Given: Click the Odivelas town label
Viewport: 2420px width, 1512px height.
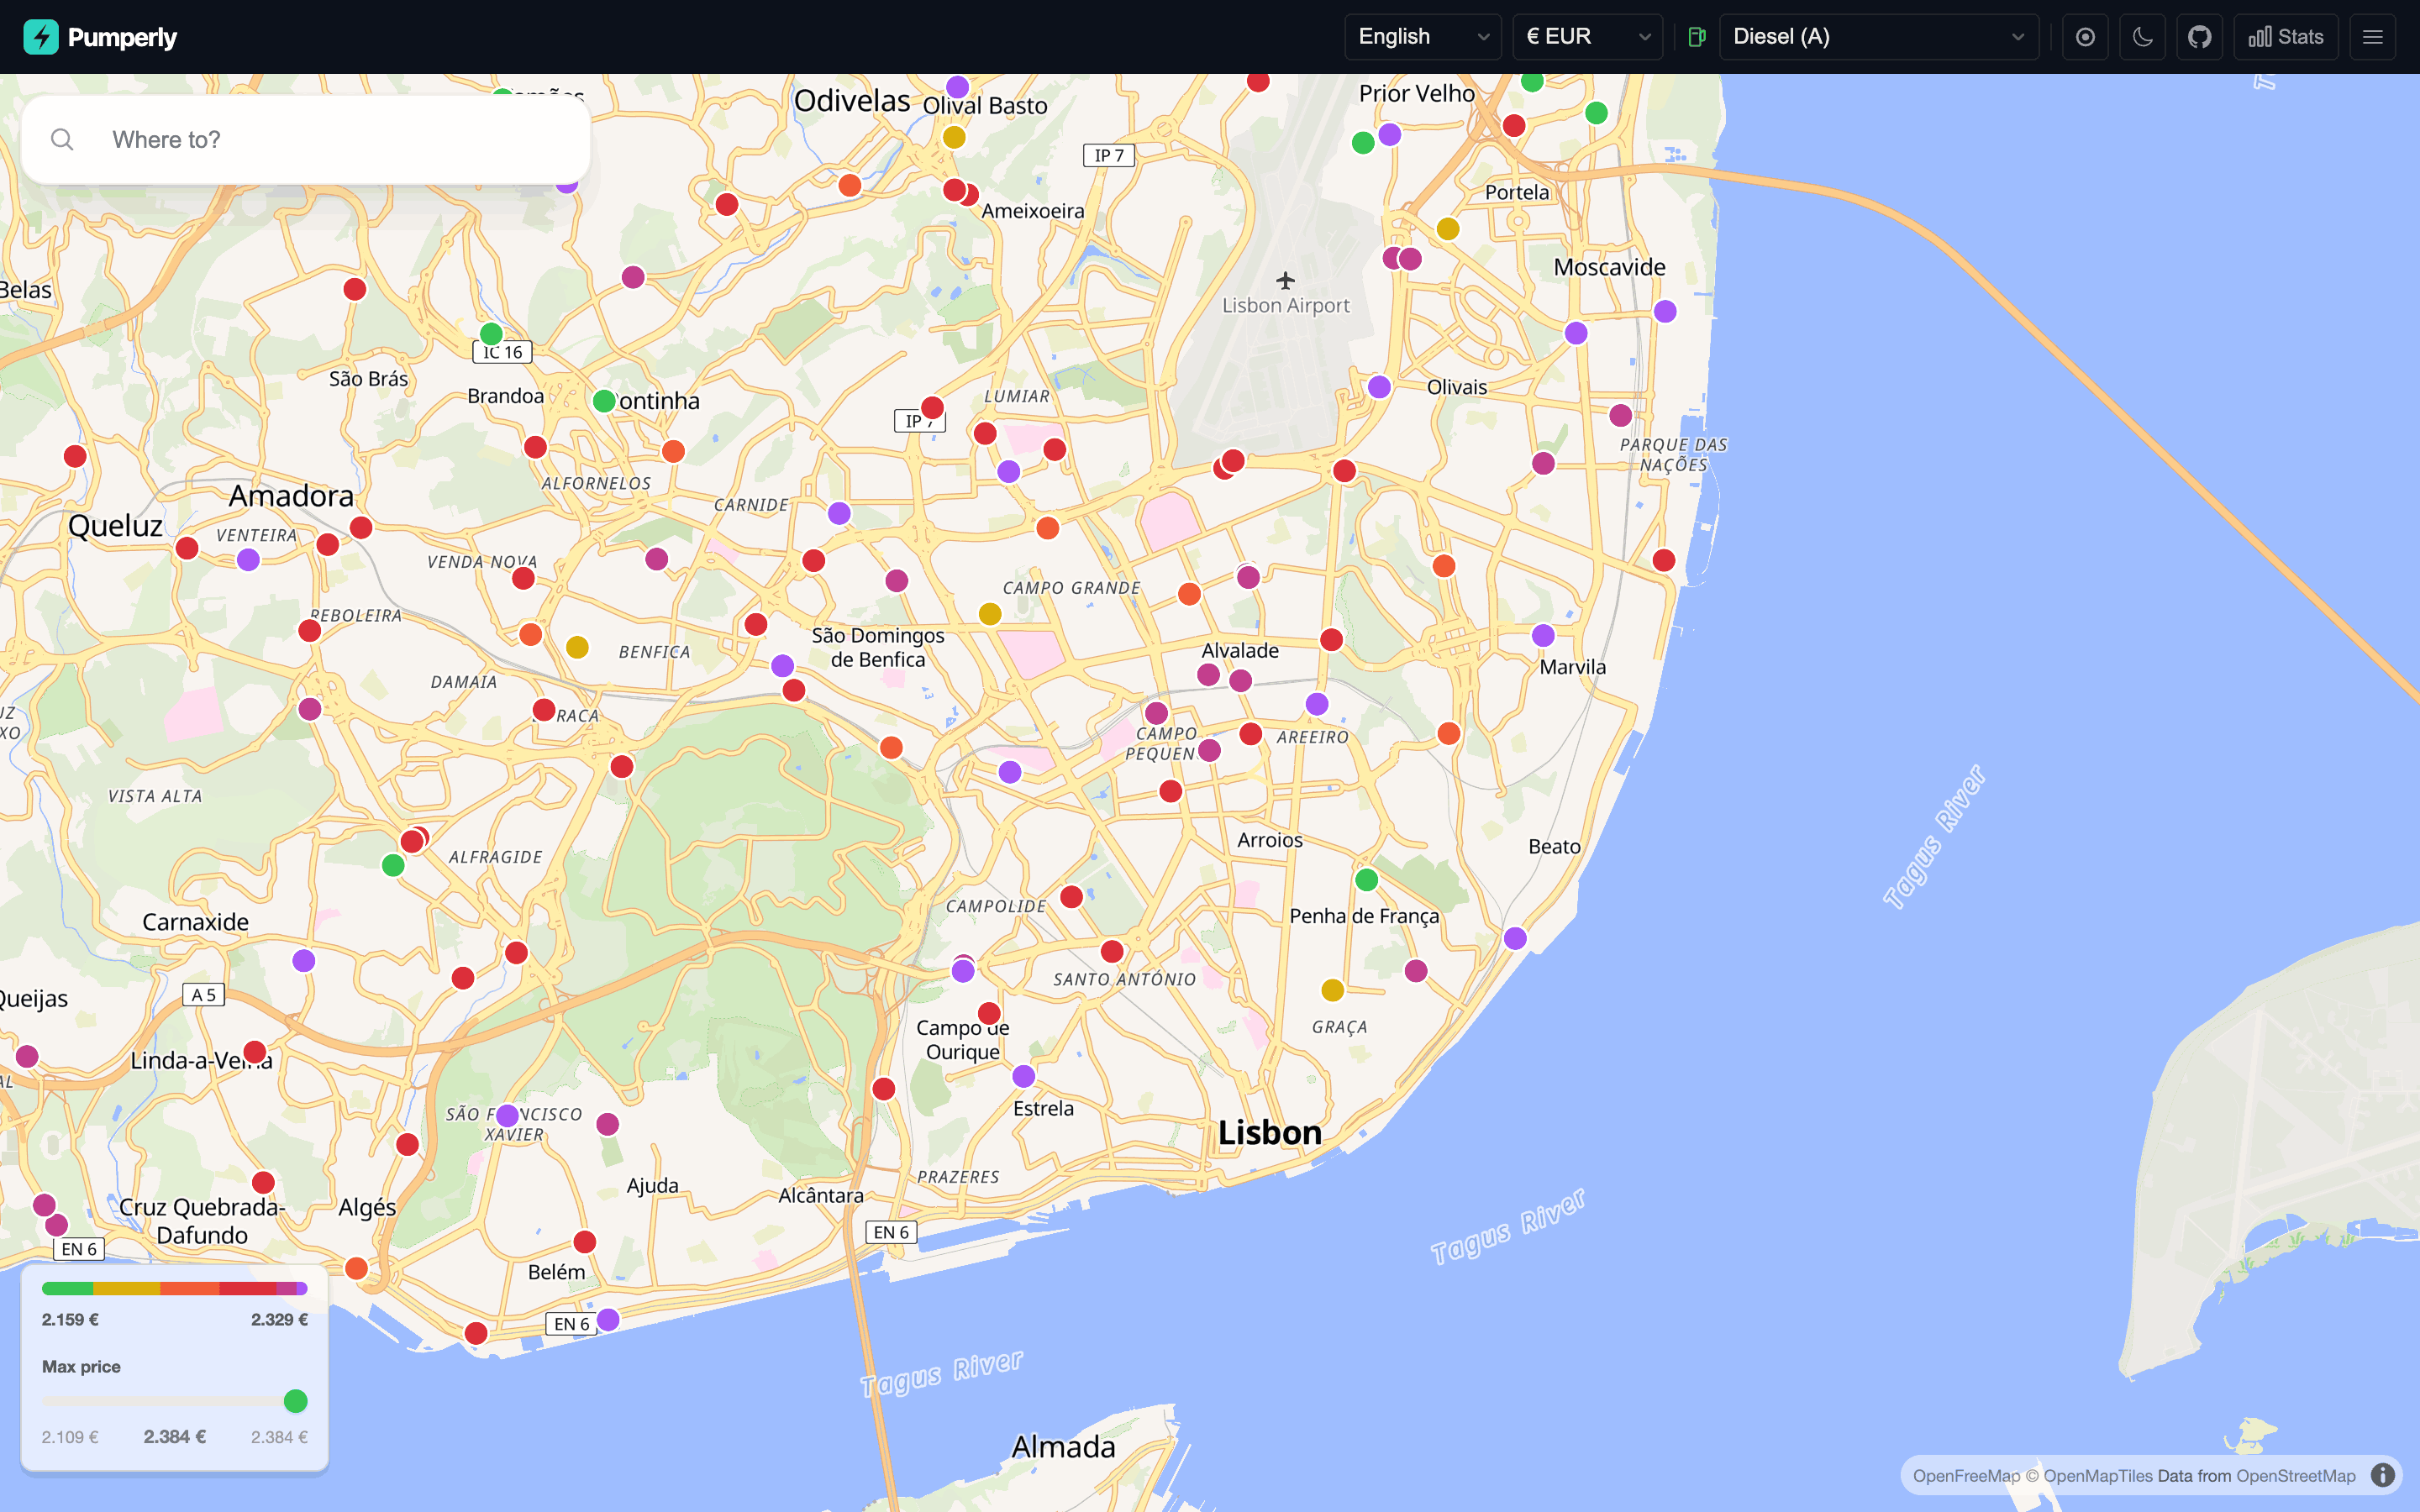Looking at the screenshot, I should click(852, 100).
